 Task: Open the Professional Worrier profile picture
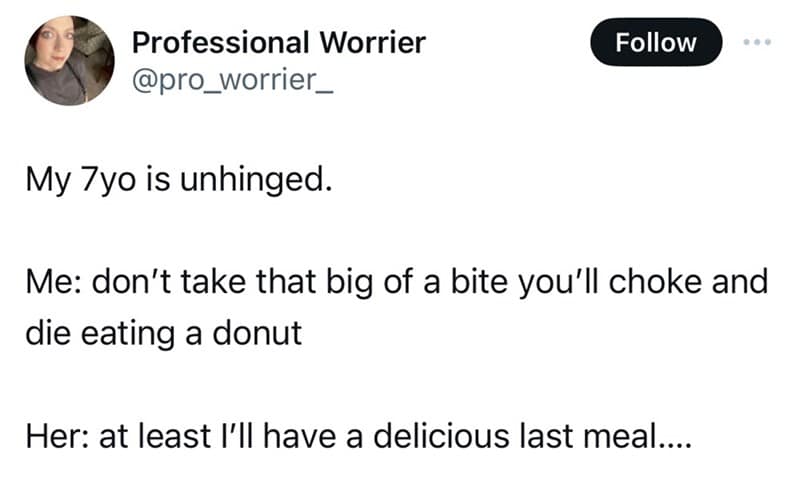(69, 62)
